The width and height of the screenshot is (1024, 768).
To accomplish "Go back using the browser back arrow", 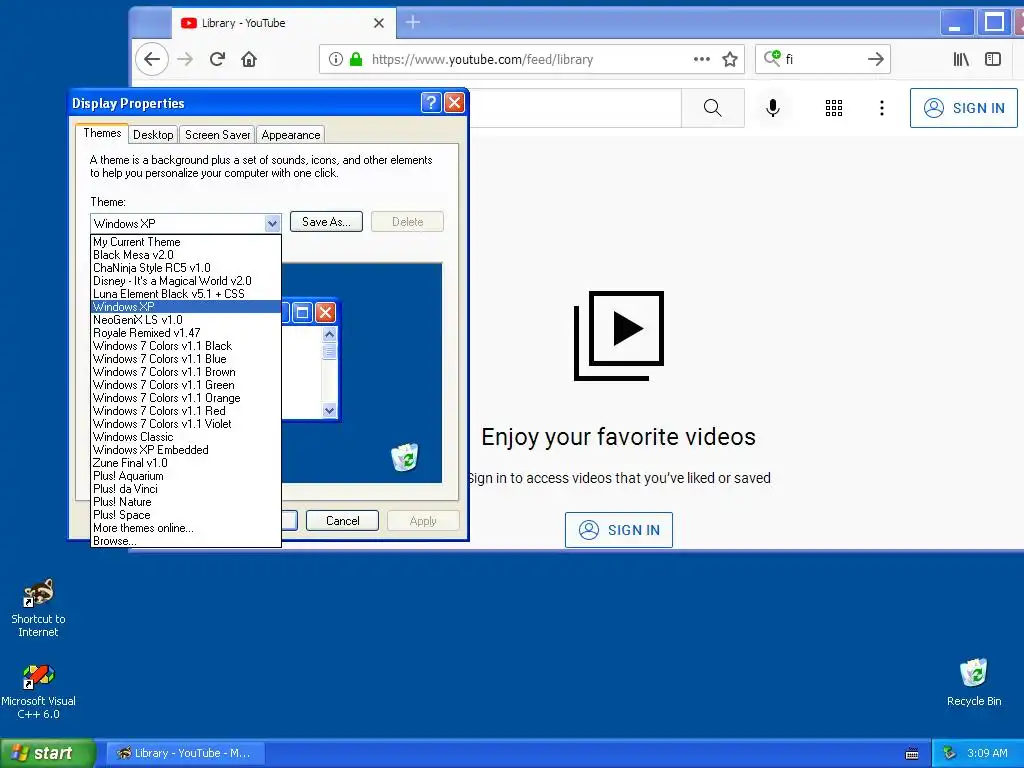I will [152, 59].
